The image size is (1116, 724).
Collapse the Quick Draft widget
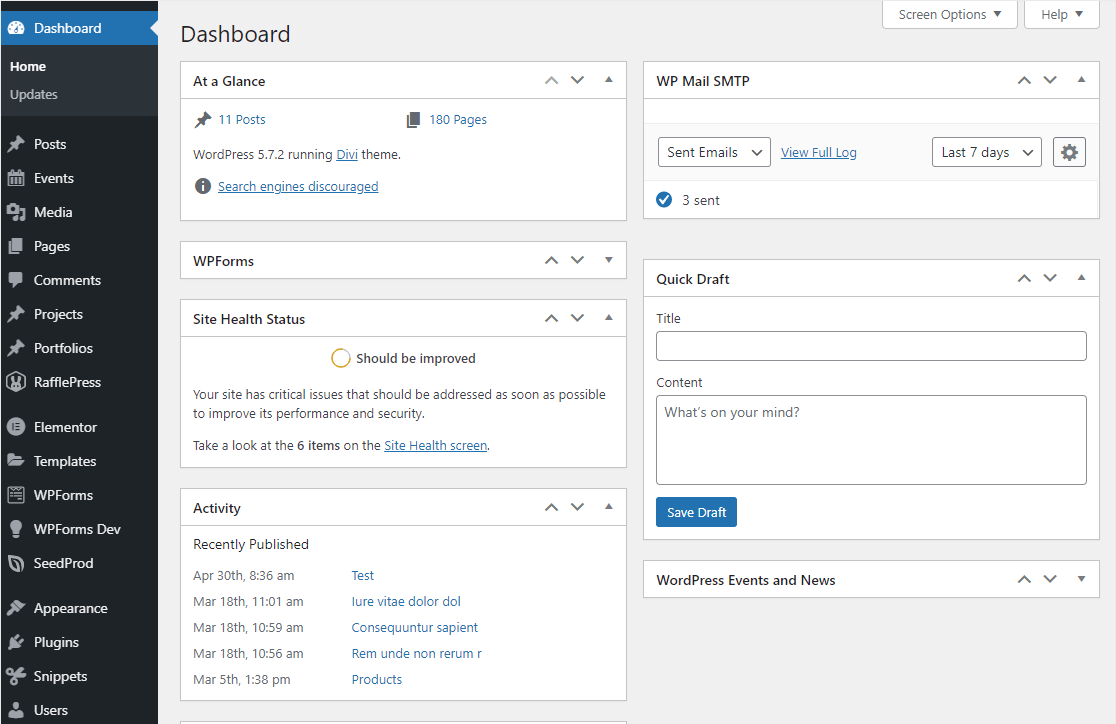pyautogui.click(x=1081, y=278)
